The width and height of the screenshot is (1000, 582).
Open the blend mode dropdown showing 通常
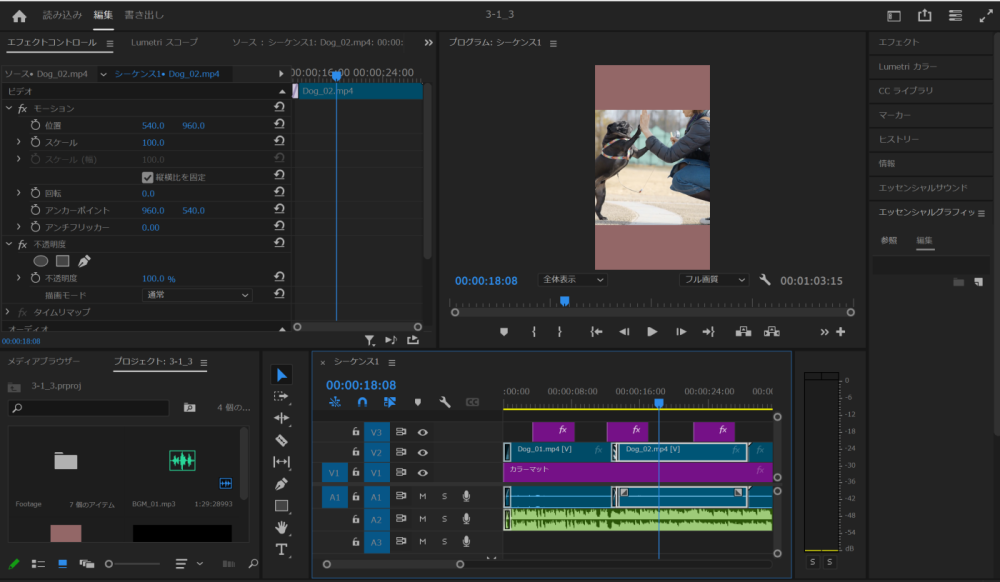tap(197, 295)
